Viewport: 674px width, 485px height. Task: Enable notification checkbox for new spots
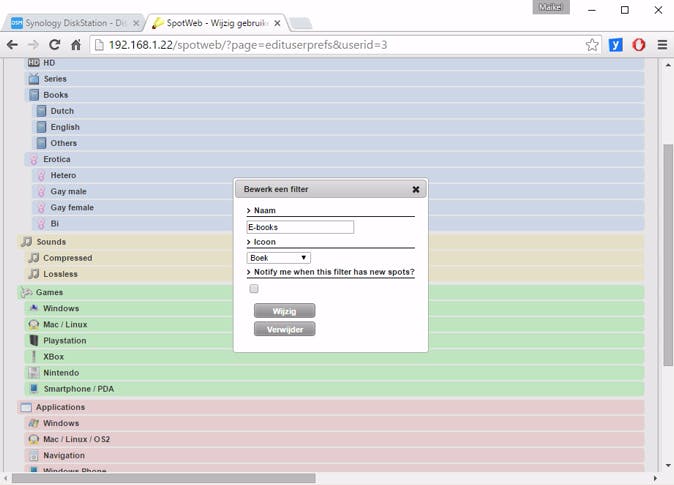254,289
